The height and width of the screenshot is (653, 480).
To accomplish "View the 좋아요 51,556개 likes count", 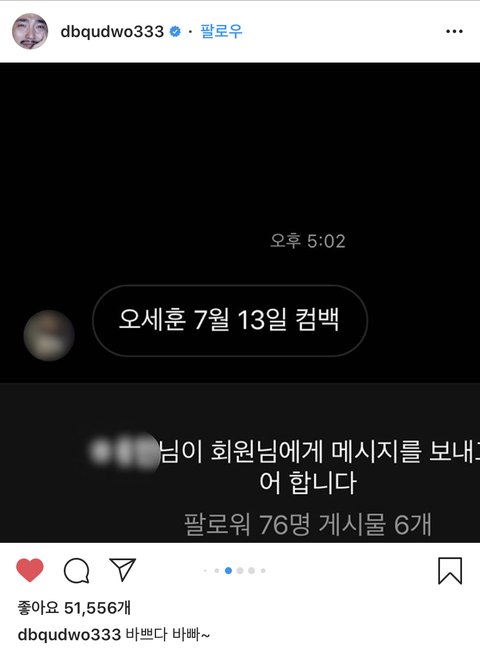I will pyautogui.click(x=74, y=608).
